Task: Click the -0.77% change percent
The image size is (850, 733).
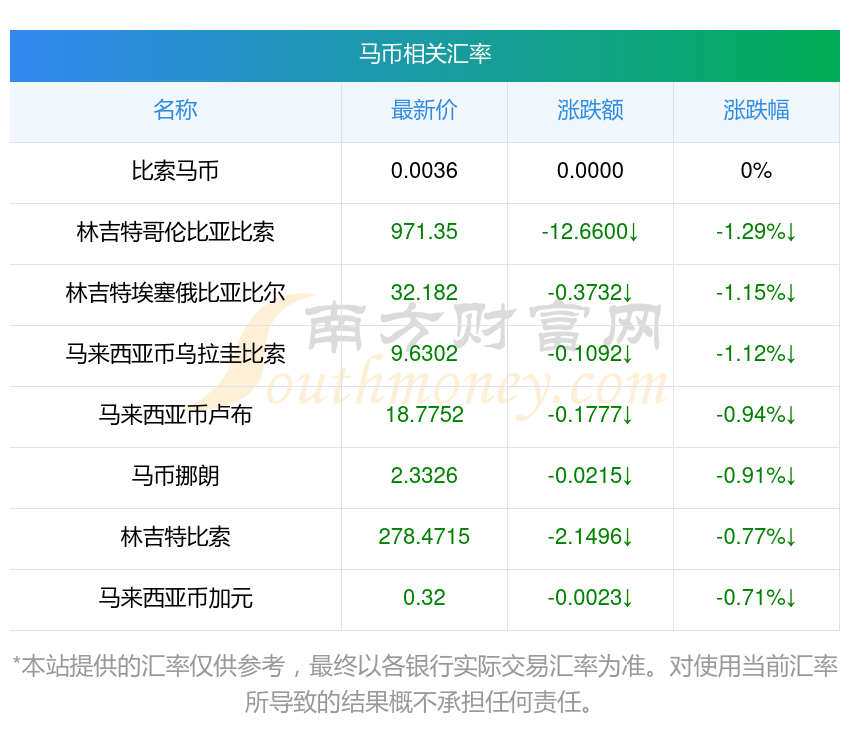Action: point(756,537)
